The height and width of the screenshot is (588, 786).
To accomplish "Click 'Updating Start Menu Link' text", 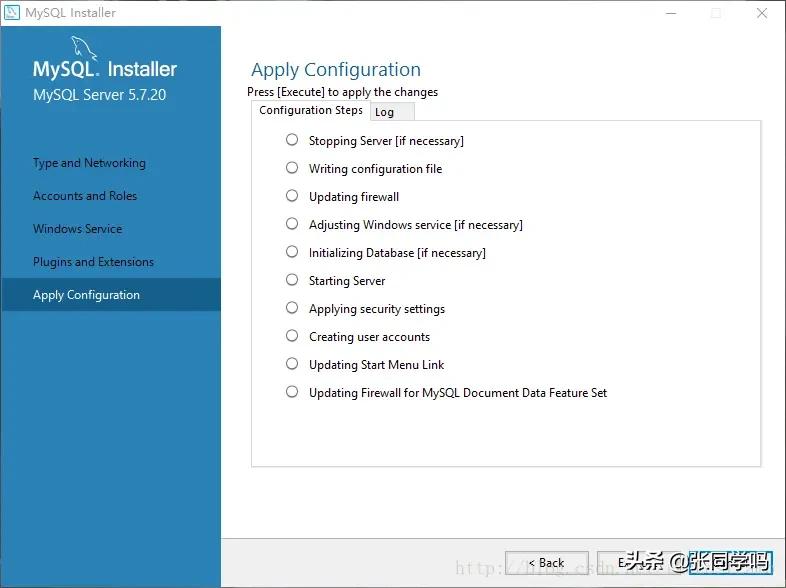I will pyautogui.click(x=376, y=365).
